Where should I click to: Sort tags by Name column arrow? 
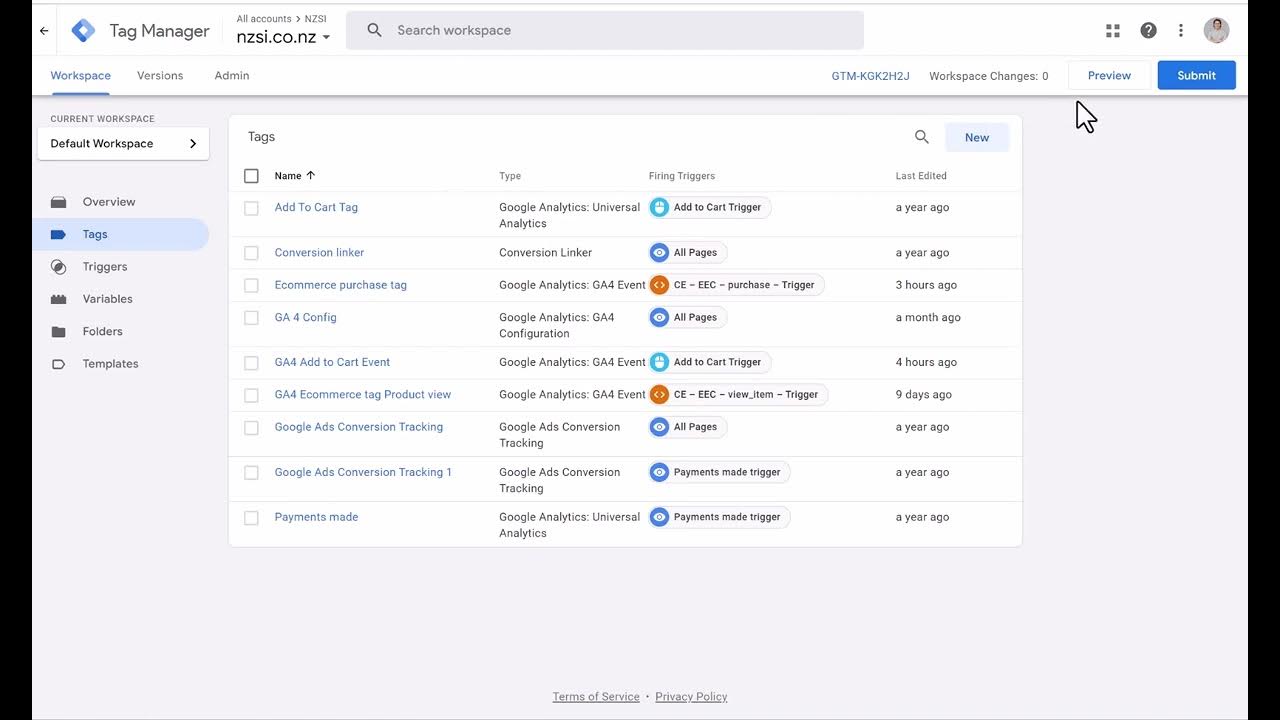(310, 176)
